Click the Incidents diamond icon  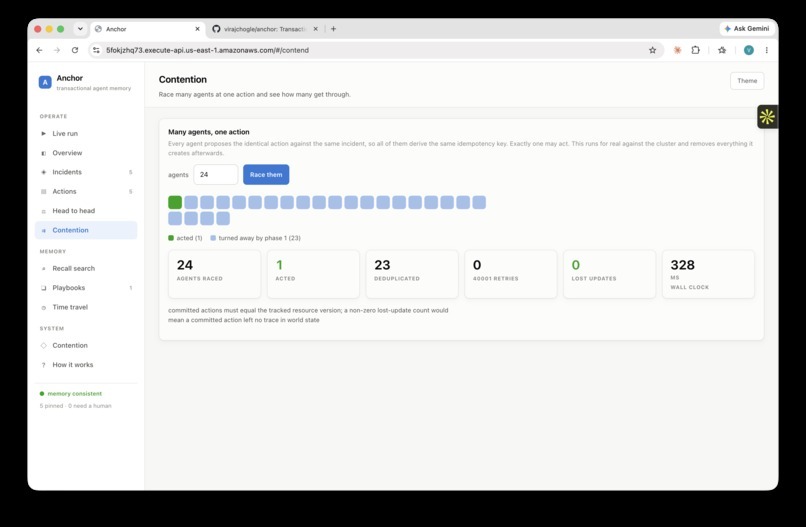(x=43, y=172)
